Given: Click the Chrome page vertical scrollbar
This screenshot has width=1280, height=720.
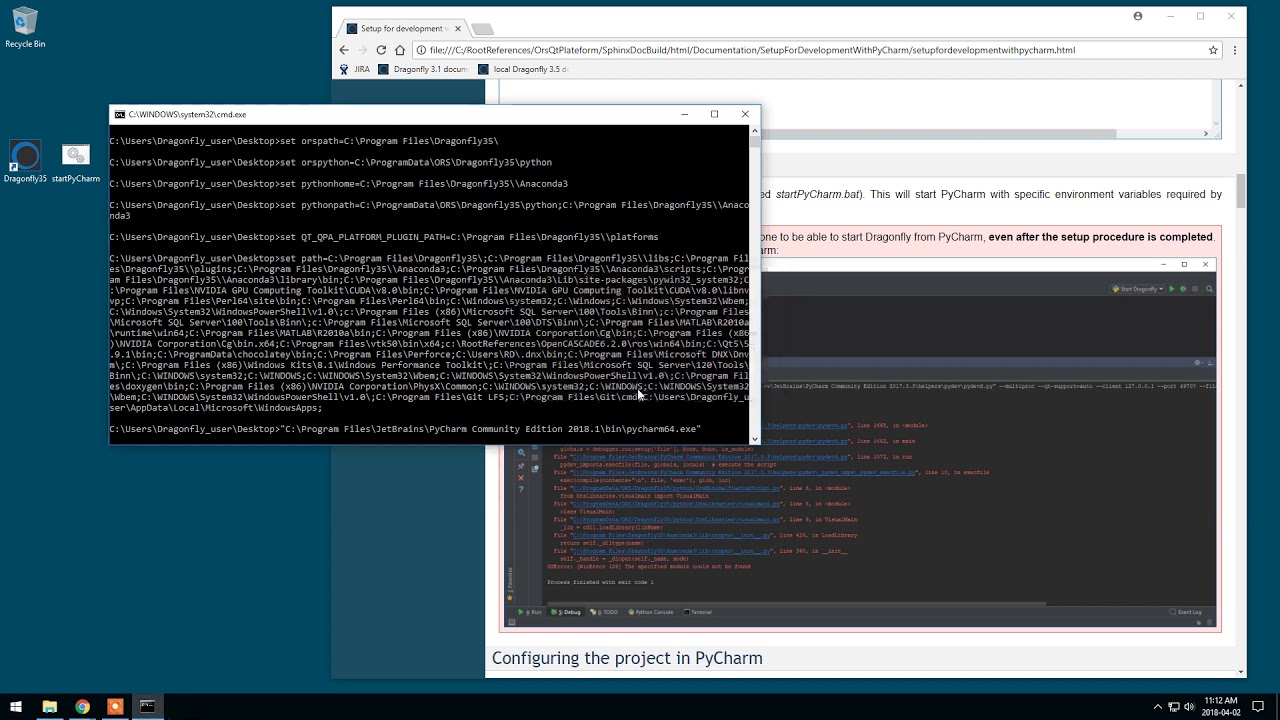Looking at the screenshot, I should (x=1241, y=379).
